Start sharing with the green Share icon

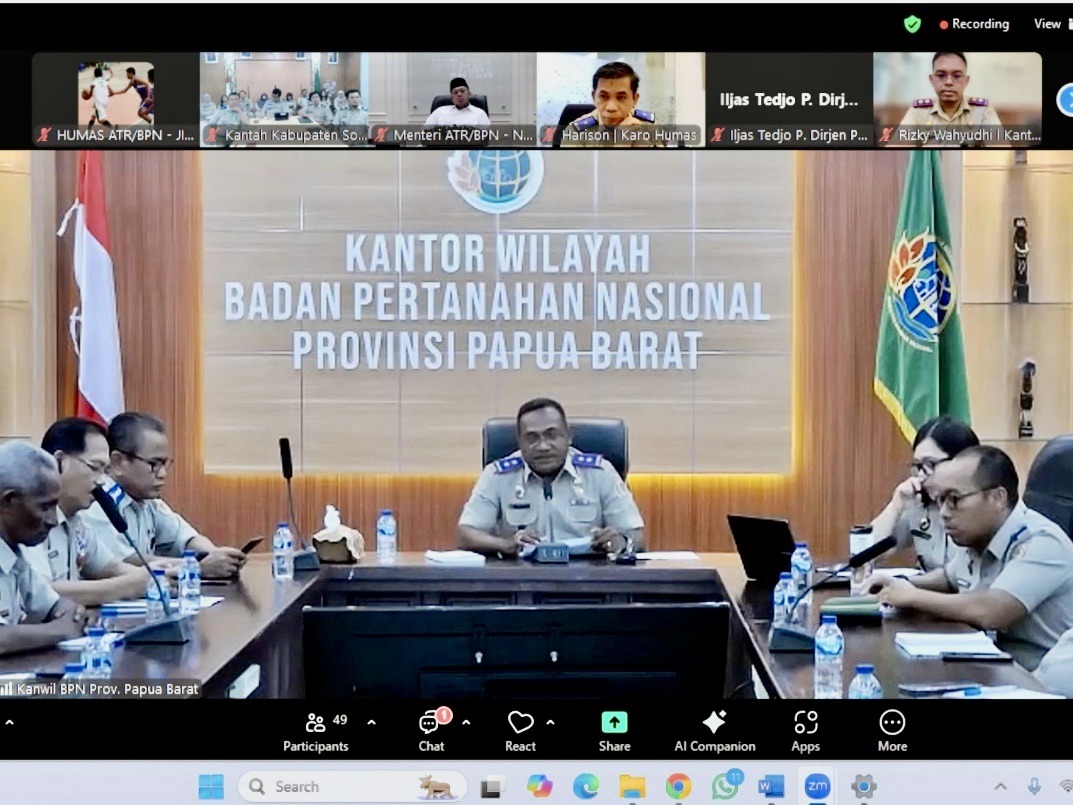click(613, 722)
